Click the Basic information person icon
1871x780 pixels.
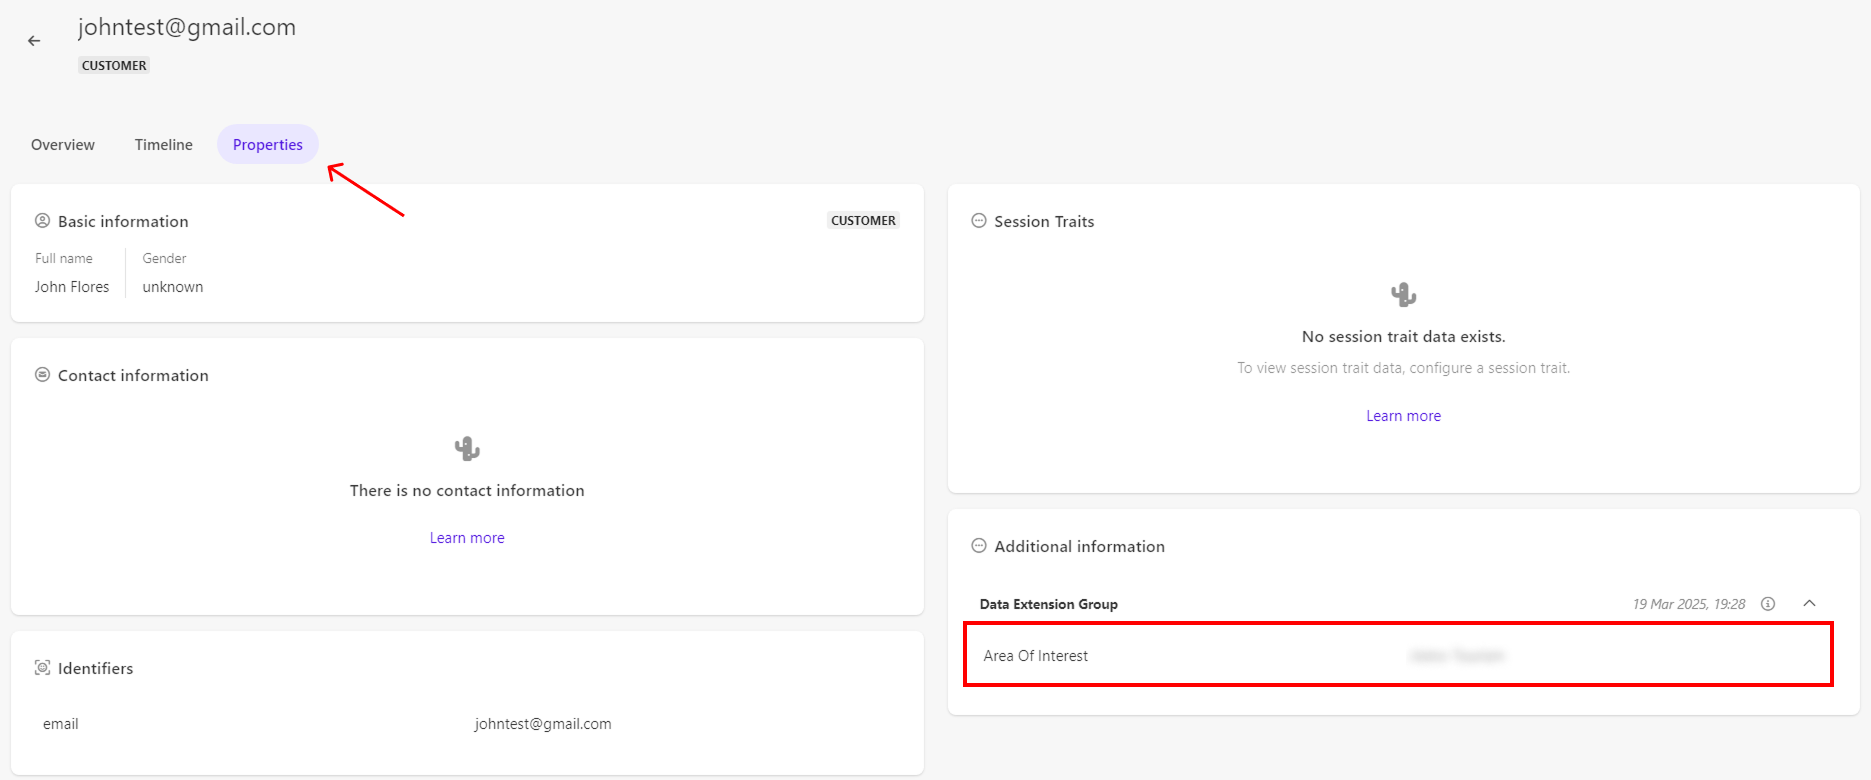pos(42,221)
